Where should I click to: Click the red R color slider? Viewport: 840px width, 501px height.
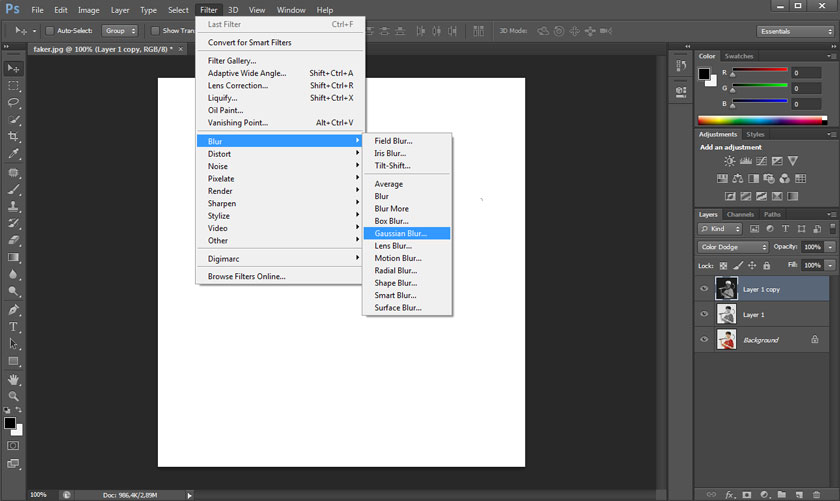click(x=760, y=70)
